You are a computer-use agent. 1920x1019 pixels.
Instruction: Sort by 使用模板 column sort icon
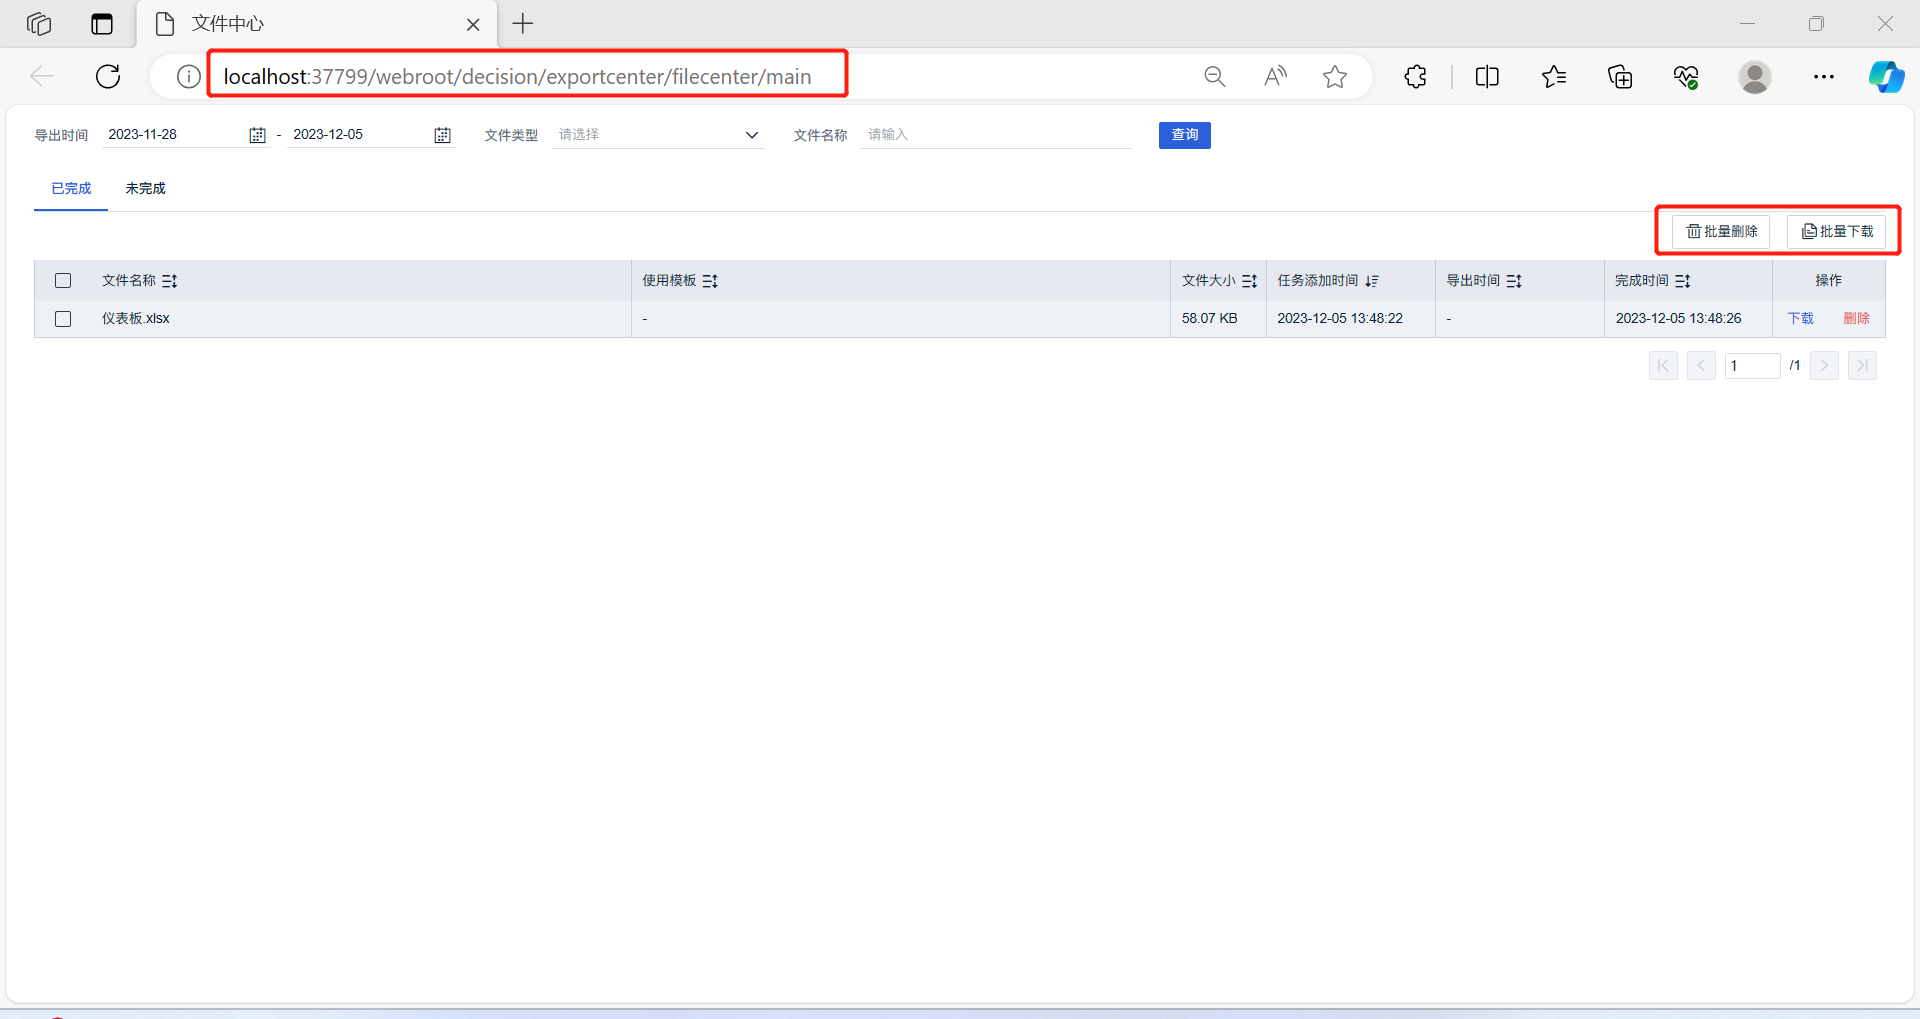coord(710,281)
